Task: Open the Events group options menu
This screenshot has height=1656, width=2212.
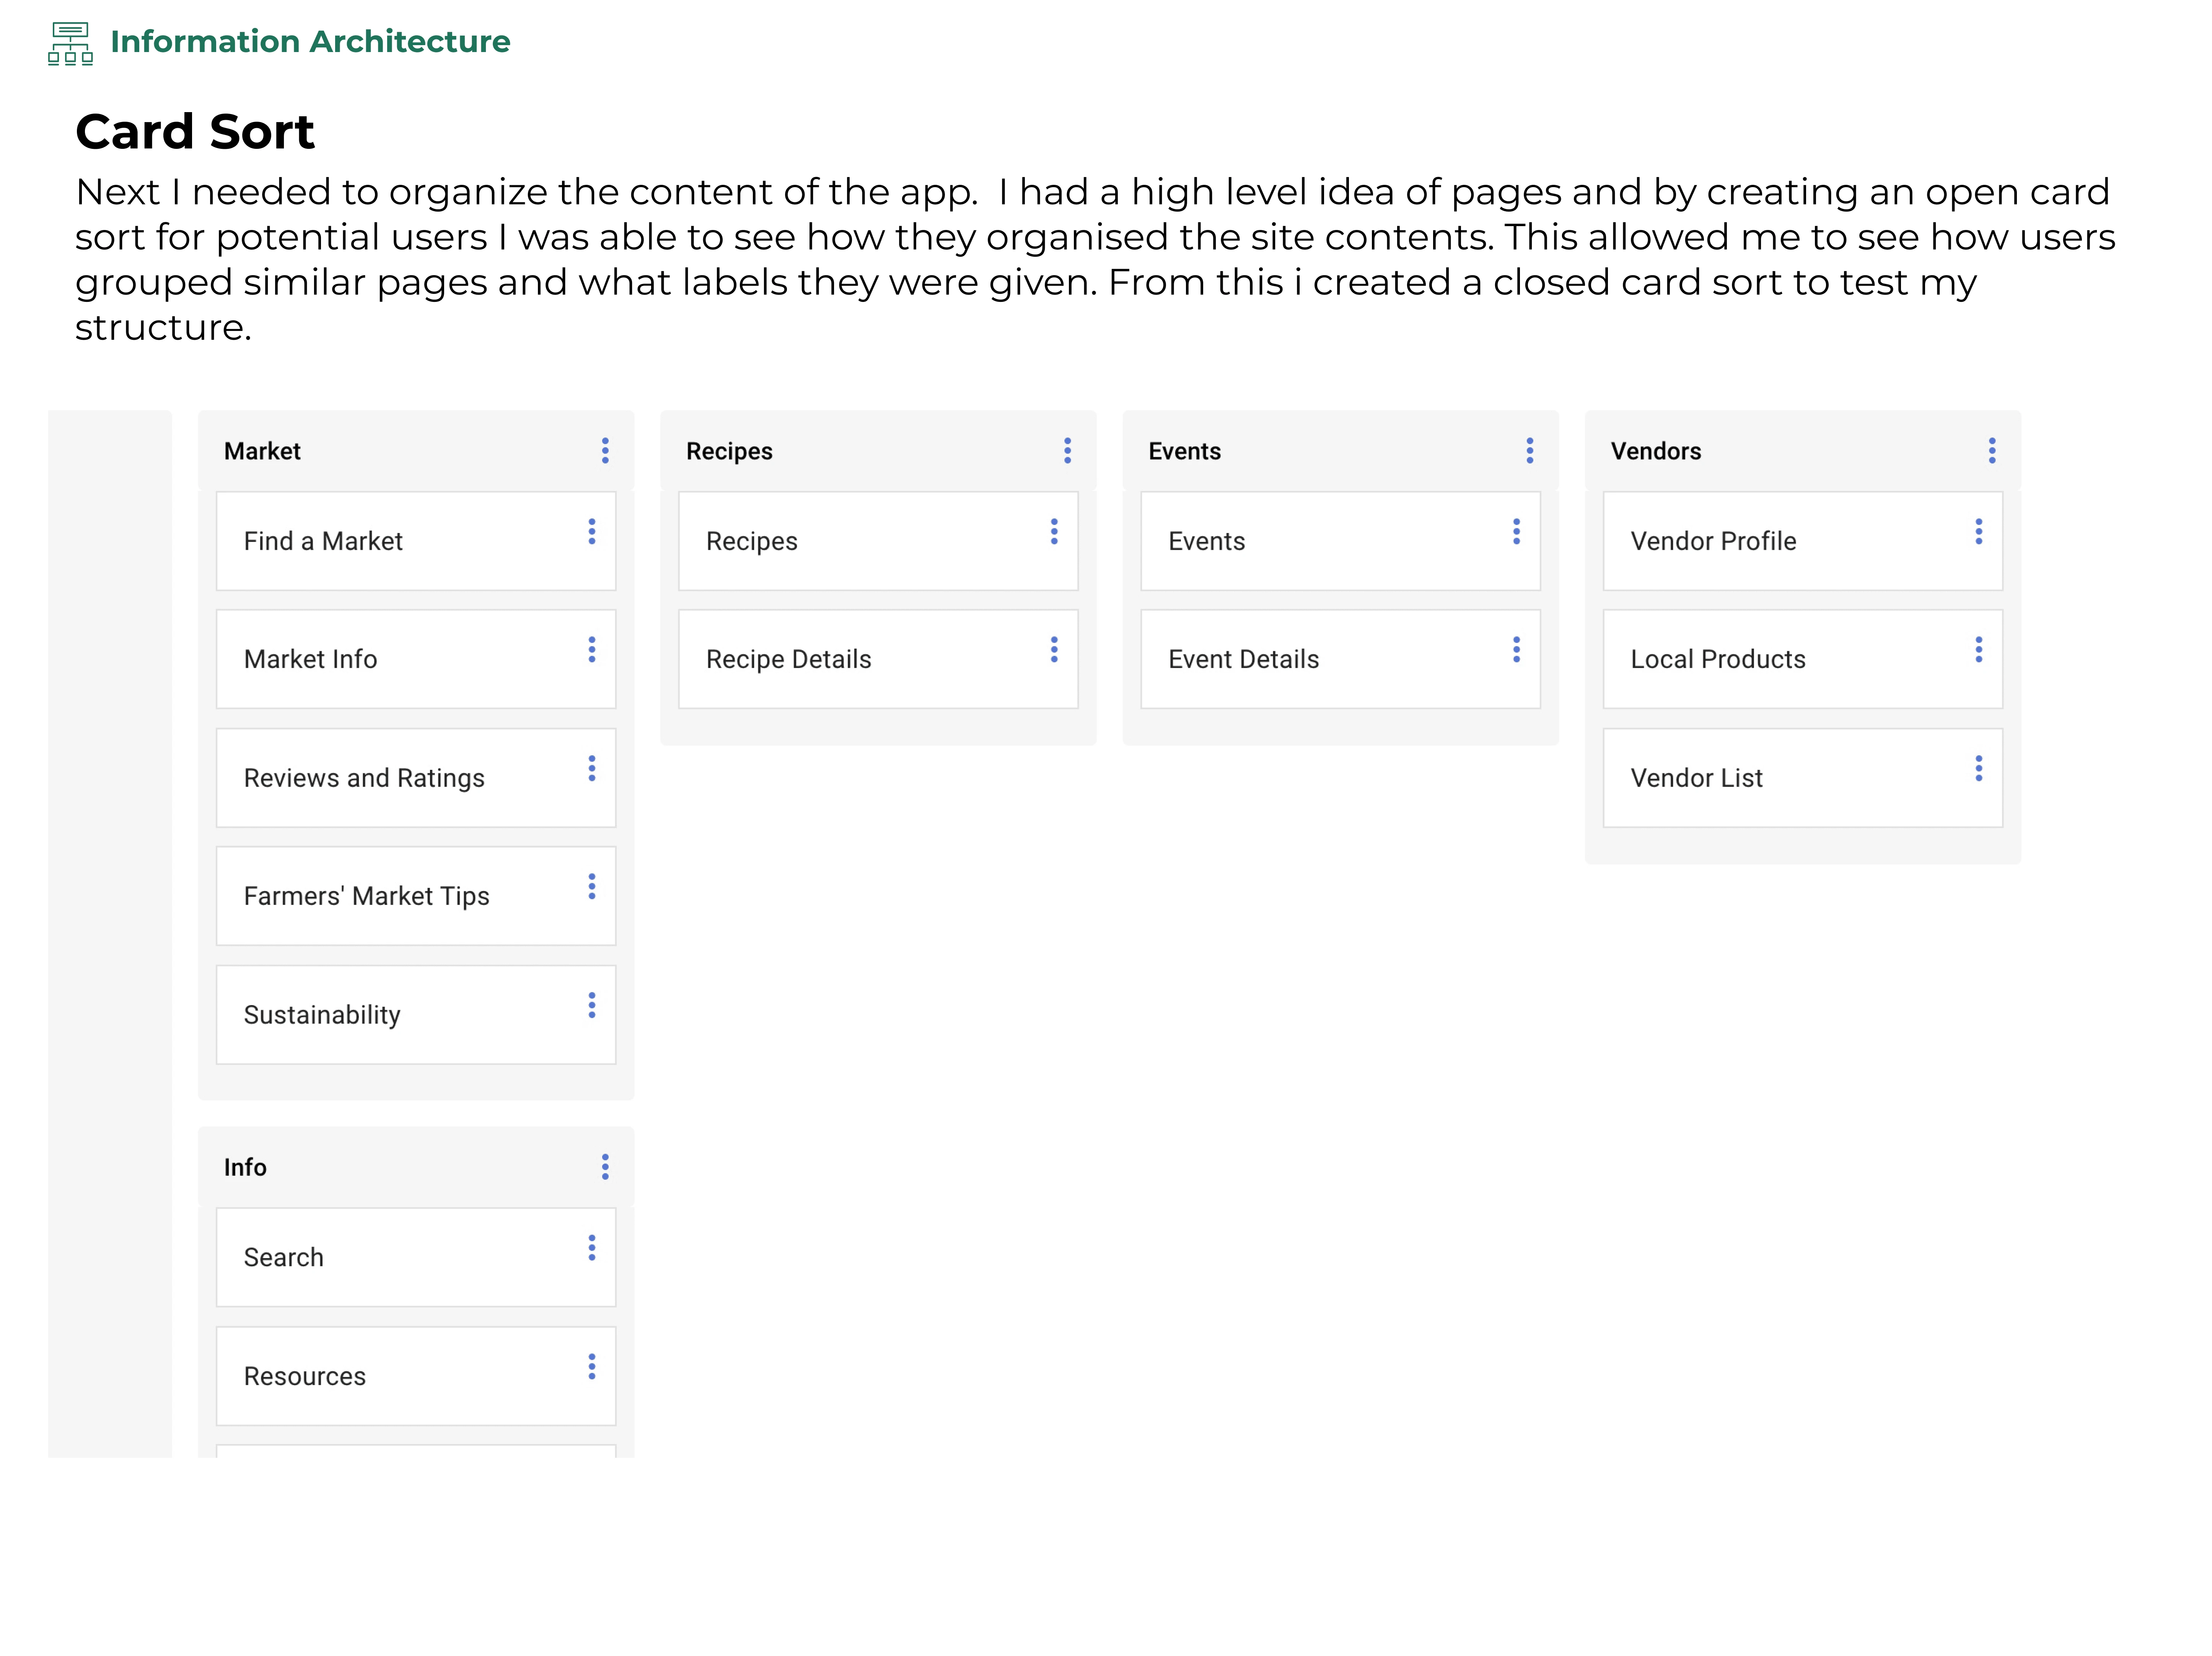Action: click(1529, 451)
